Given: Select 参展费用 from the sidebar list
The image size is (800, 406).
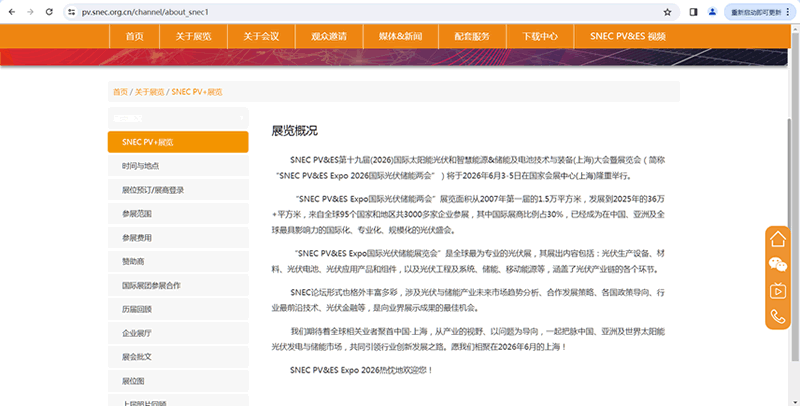Looking at the screenshot, I should 137,238.
